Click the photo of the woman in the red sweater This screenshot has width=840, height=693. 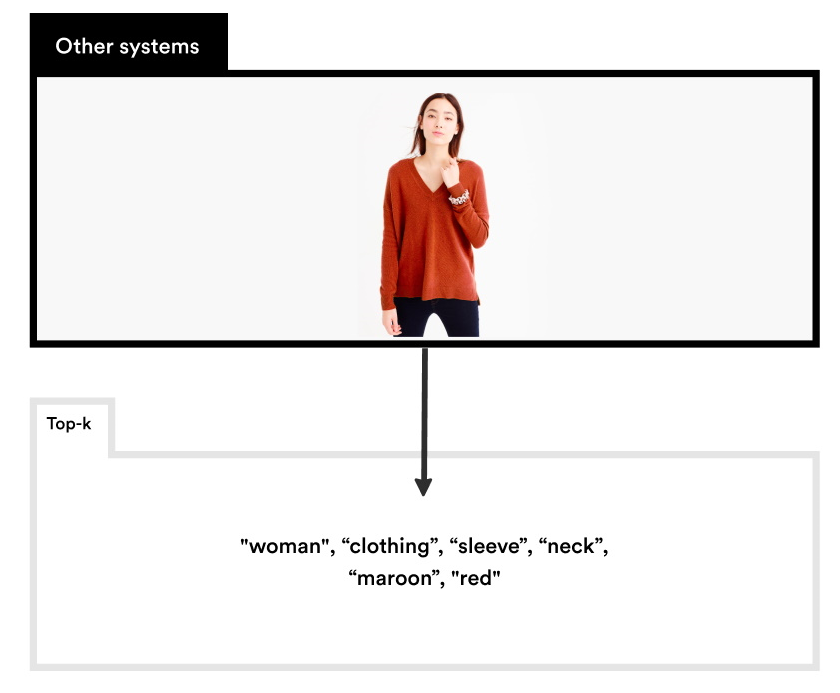point(435,215)
